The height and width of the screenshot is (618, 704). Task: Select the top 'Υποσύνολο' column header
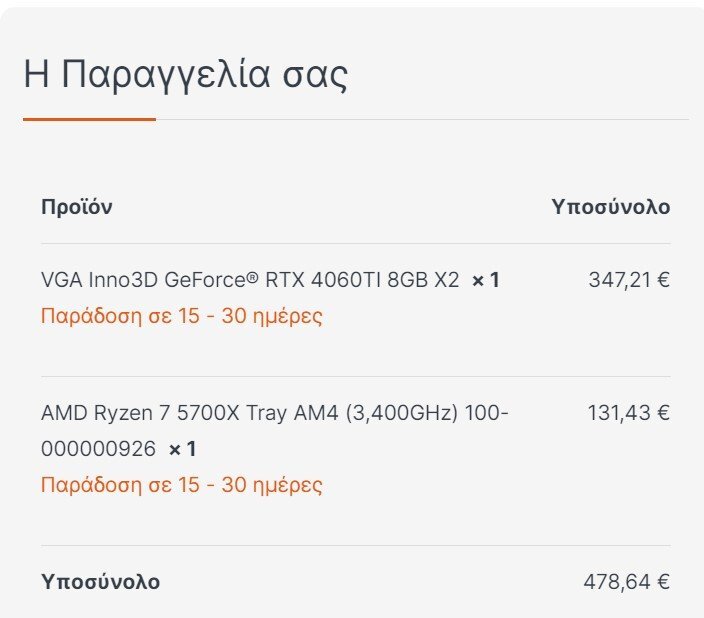coord(611,207)
